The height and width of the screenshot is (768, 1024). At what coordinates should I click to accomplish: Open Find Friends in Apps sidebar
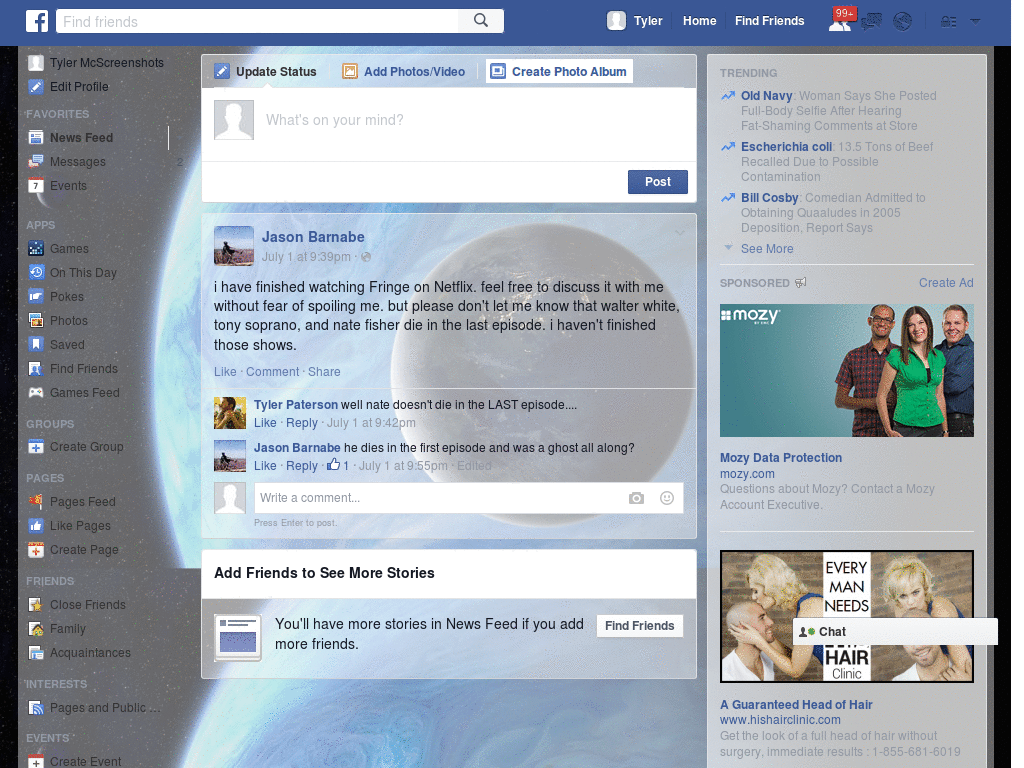tap(73, 368)
